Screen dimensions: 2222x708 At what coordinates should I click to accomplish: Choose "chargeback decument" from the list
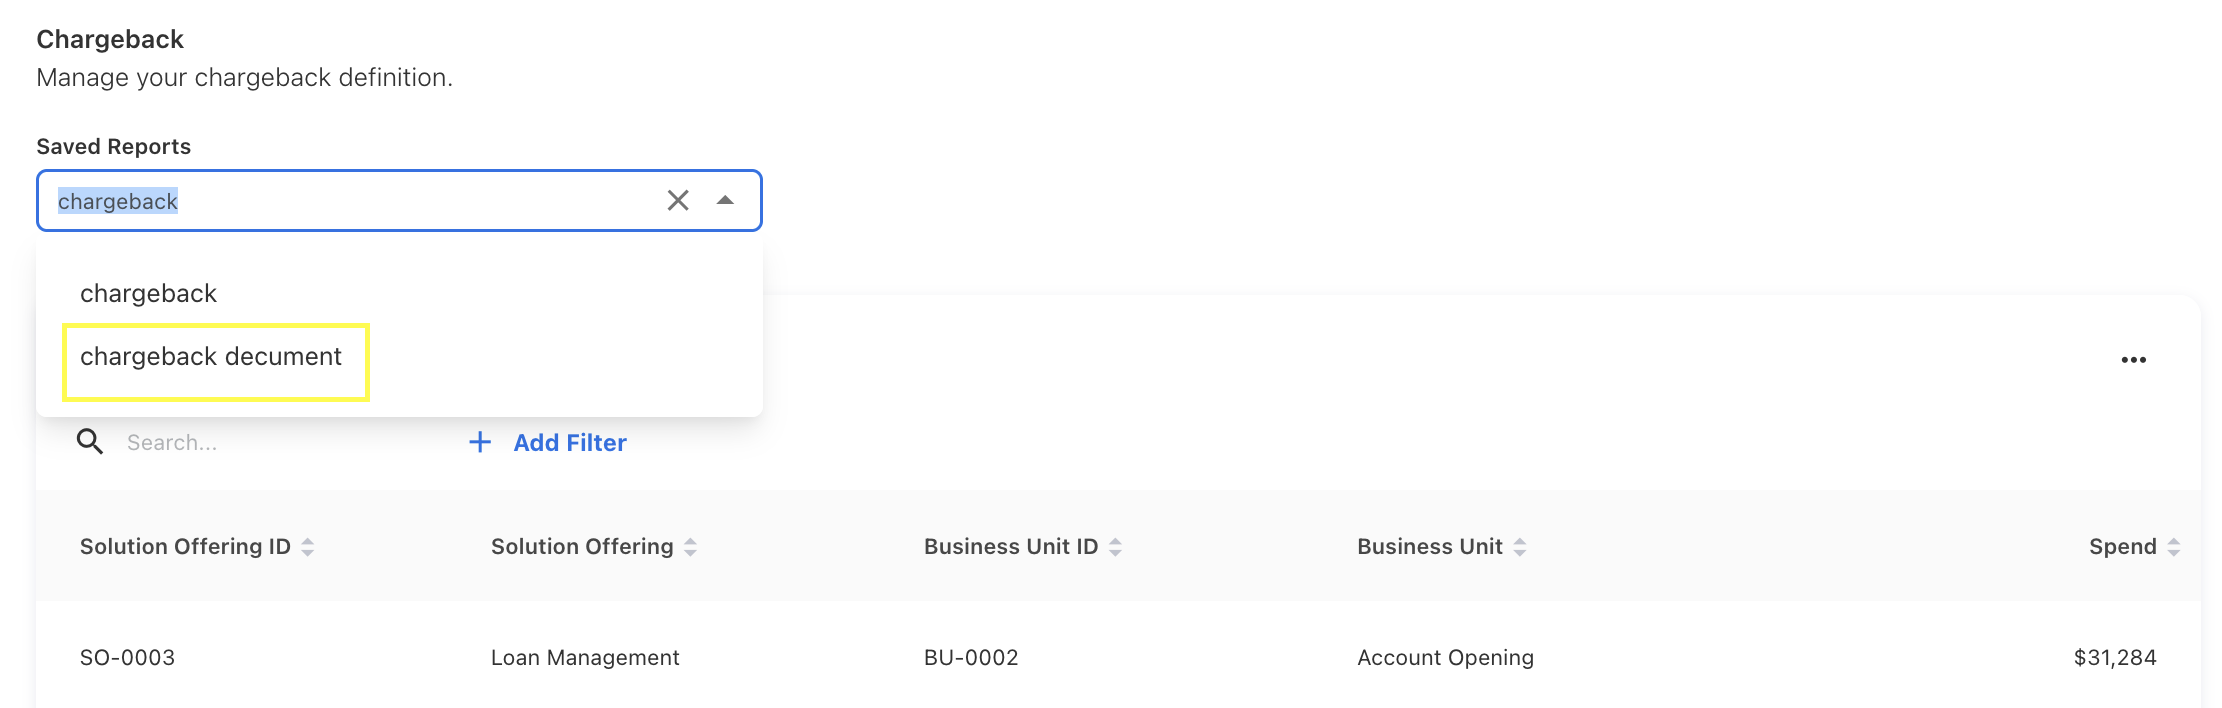tap(211, 357)
